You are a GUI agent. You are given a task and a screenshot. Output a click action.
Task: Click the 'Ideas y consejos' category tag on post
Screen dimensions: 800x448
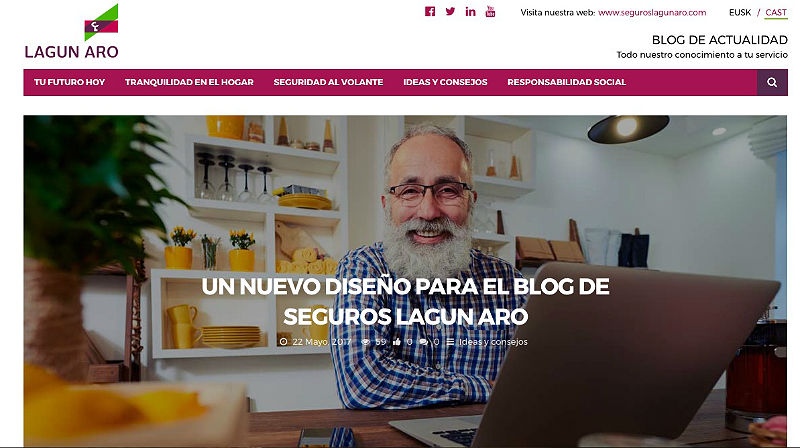[x=493, y=342]
